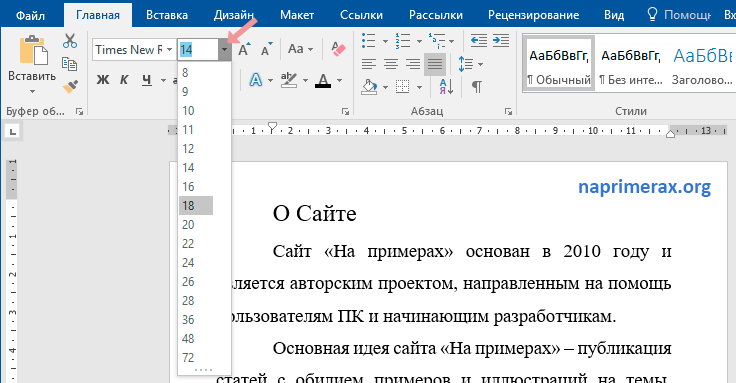Image resolution: width=736 pixels, height=383 pixels.
Task: Toggle italic К formatting
Action: click(124, 80)
